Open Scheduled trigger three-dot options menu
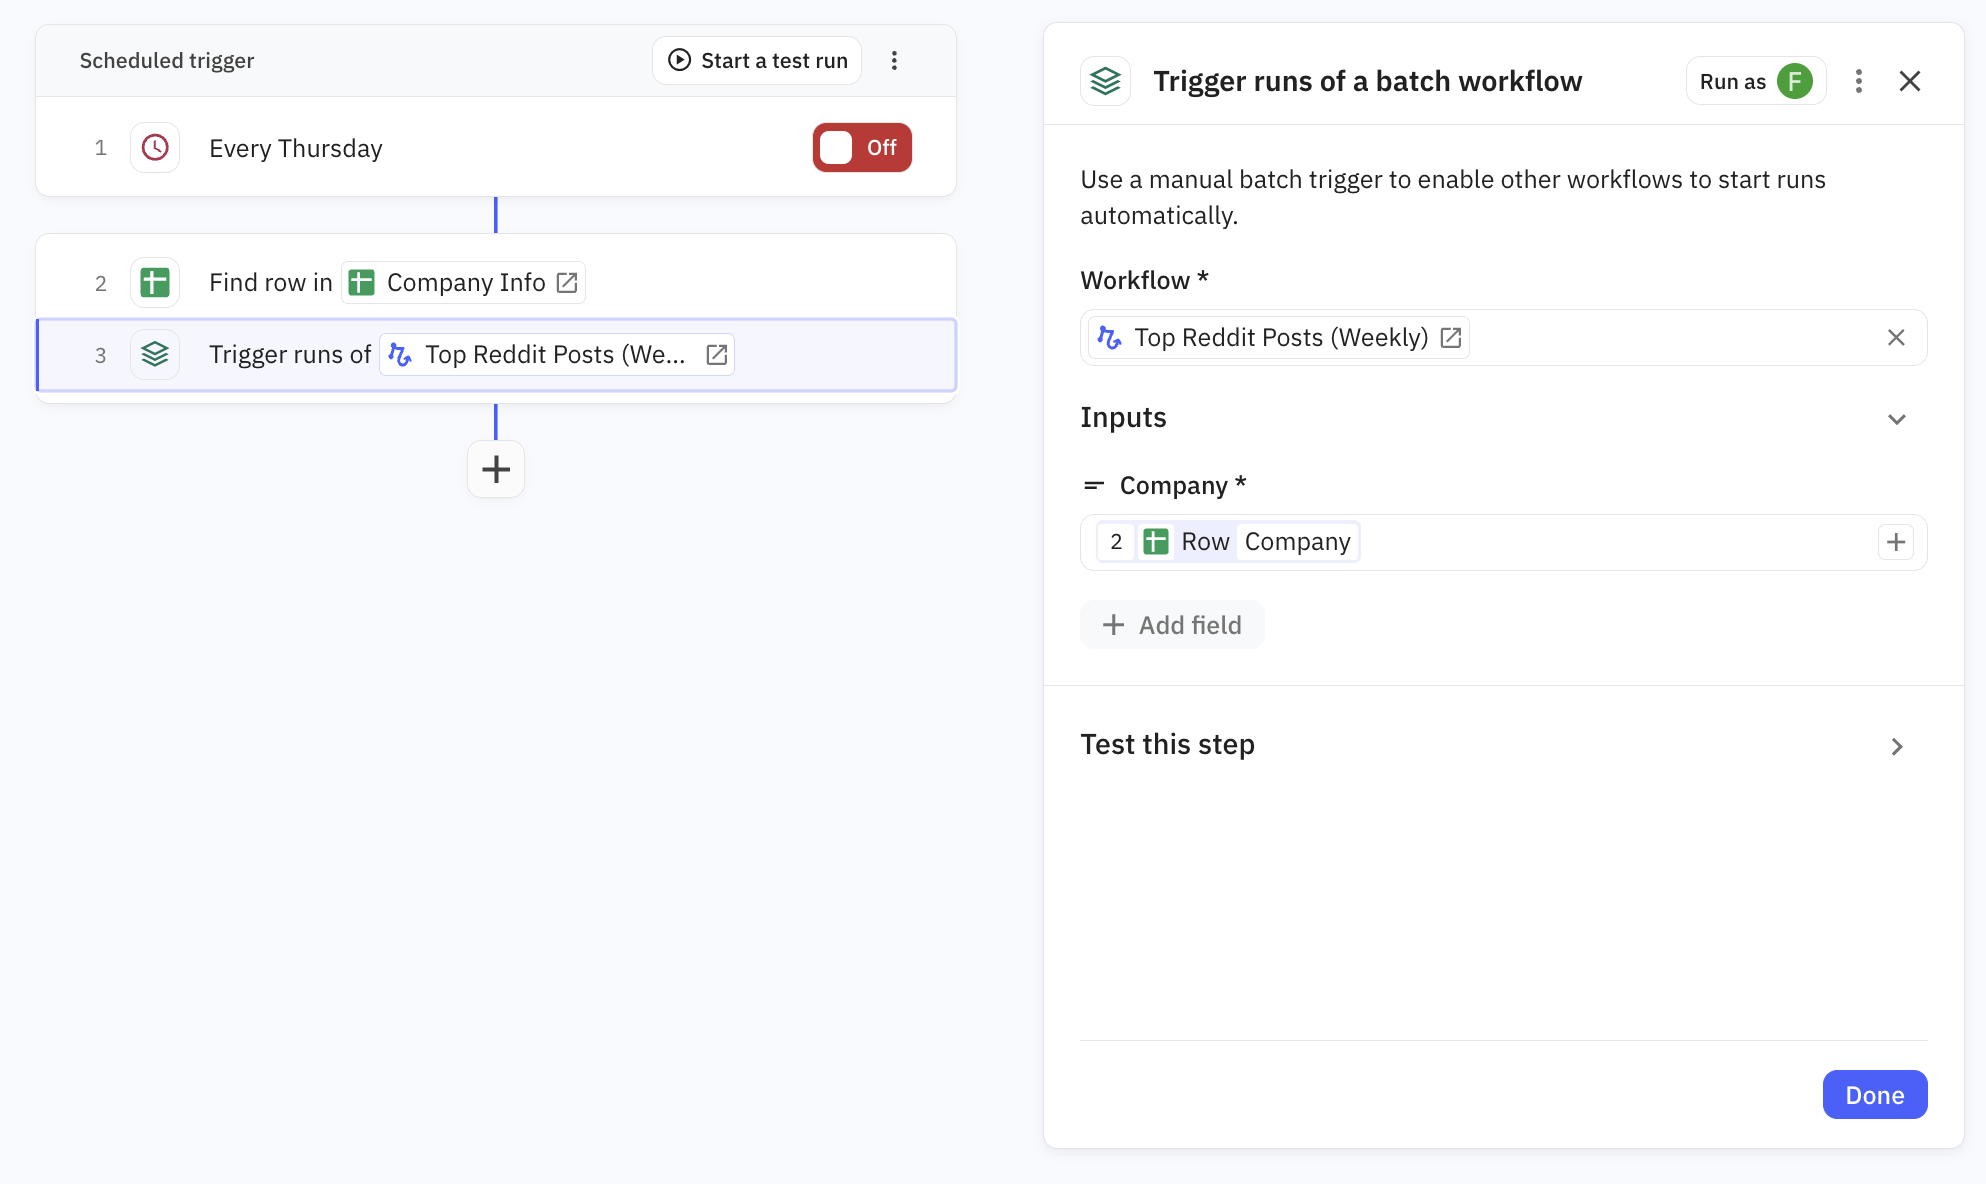The height and width of the screenshot is (1184, 1986). click(x=894, y=61)
